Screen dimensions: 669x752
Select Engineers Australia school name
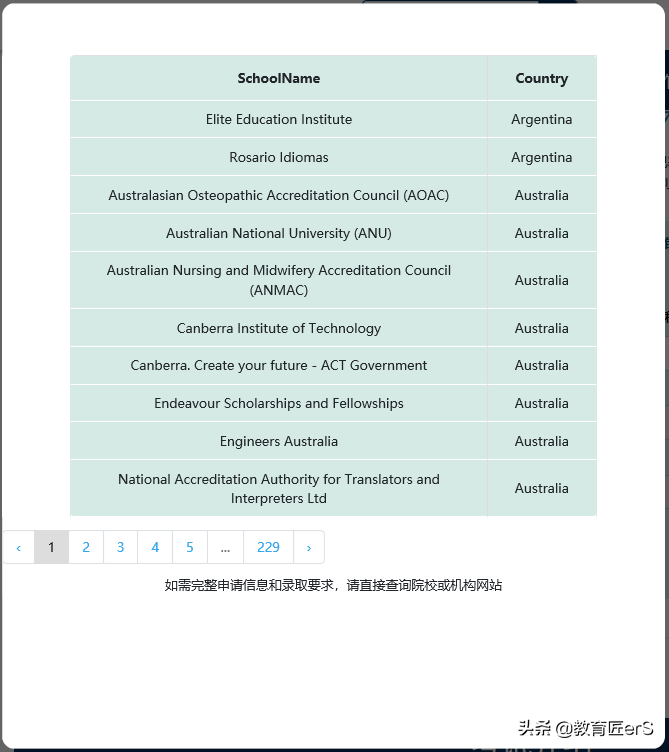coord(279,441)
